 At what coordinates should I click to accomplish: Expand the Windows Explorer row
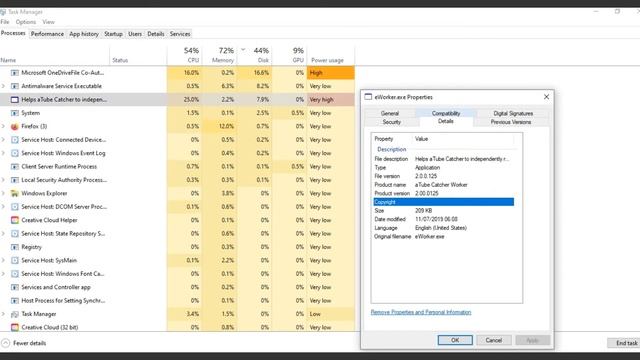(3, 193)
